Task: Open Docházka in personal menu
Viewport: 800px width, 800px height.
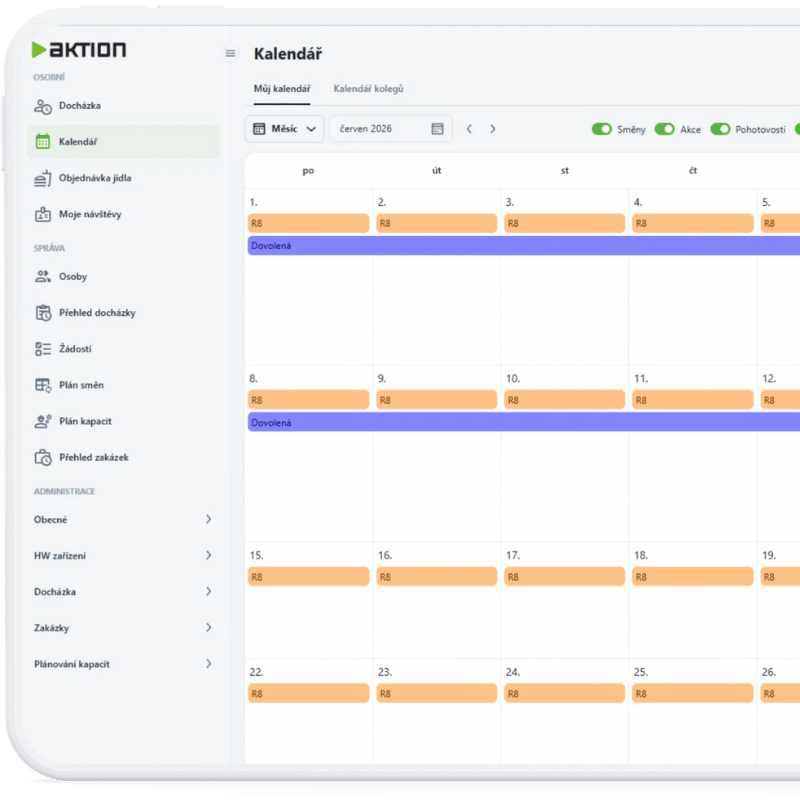Action: (123, 106)
